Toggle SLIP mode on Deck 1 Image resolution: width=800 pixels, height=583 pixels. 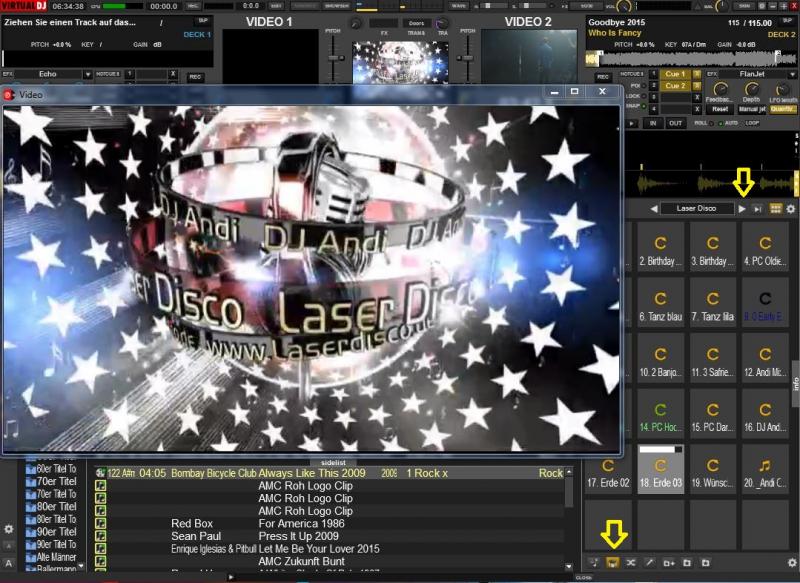click(x=203, y=21)
